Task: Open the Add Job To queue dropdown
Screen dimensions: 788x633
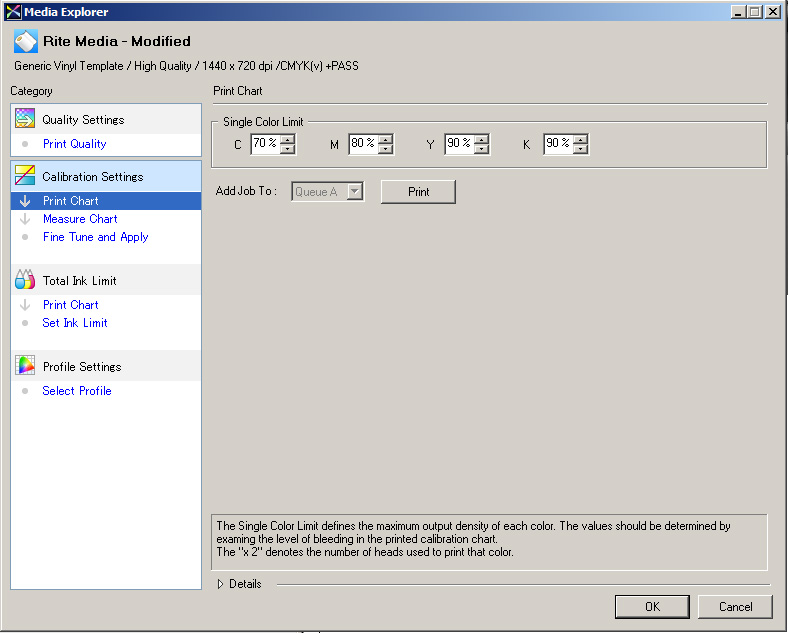Action: (x=355, y=191)
